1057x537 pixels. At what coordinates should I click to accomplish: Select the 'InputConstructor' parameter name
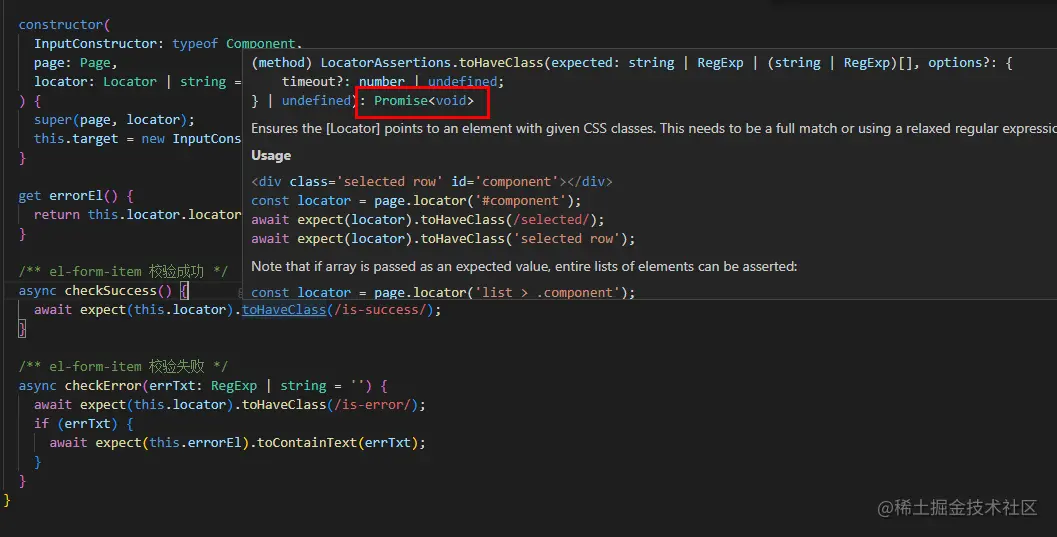(x=95, y=44)
